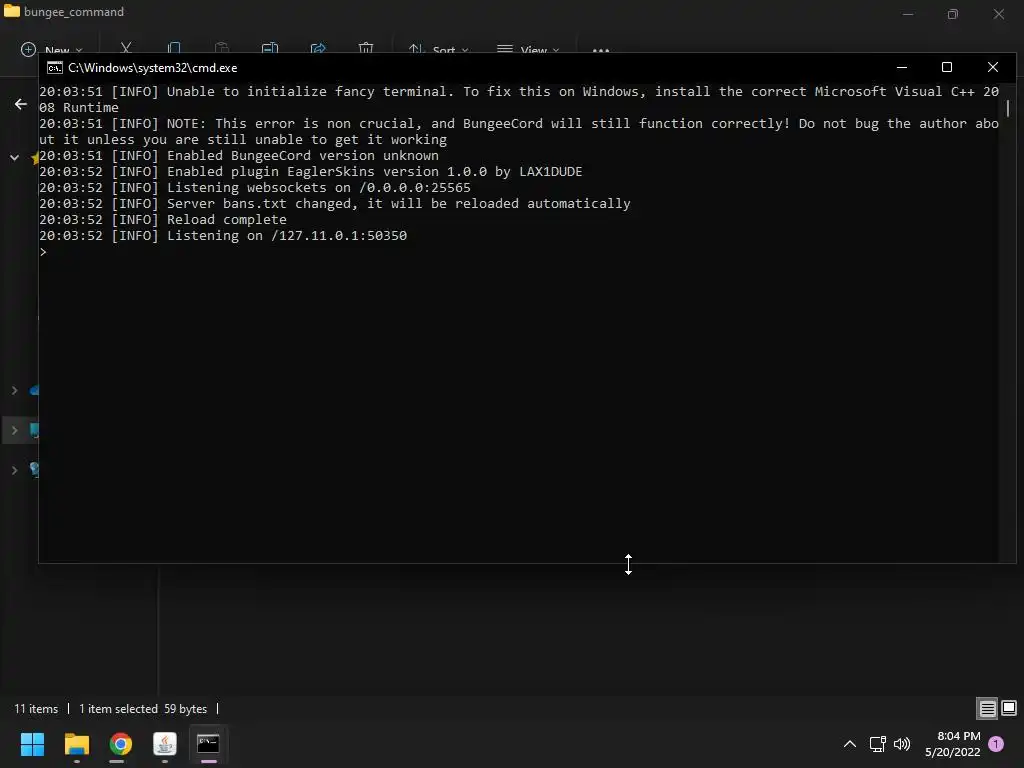The width and height of the screenshot is (1024, 768).
Task: Switch to details view layout icon
Action: click(987, 709)
